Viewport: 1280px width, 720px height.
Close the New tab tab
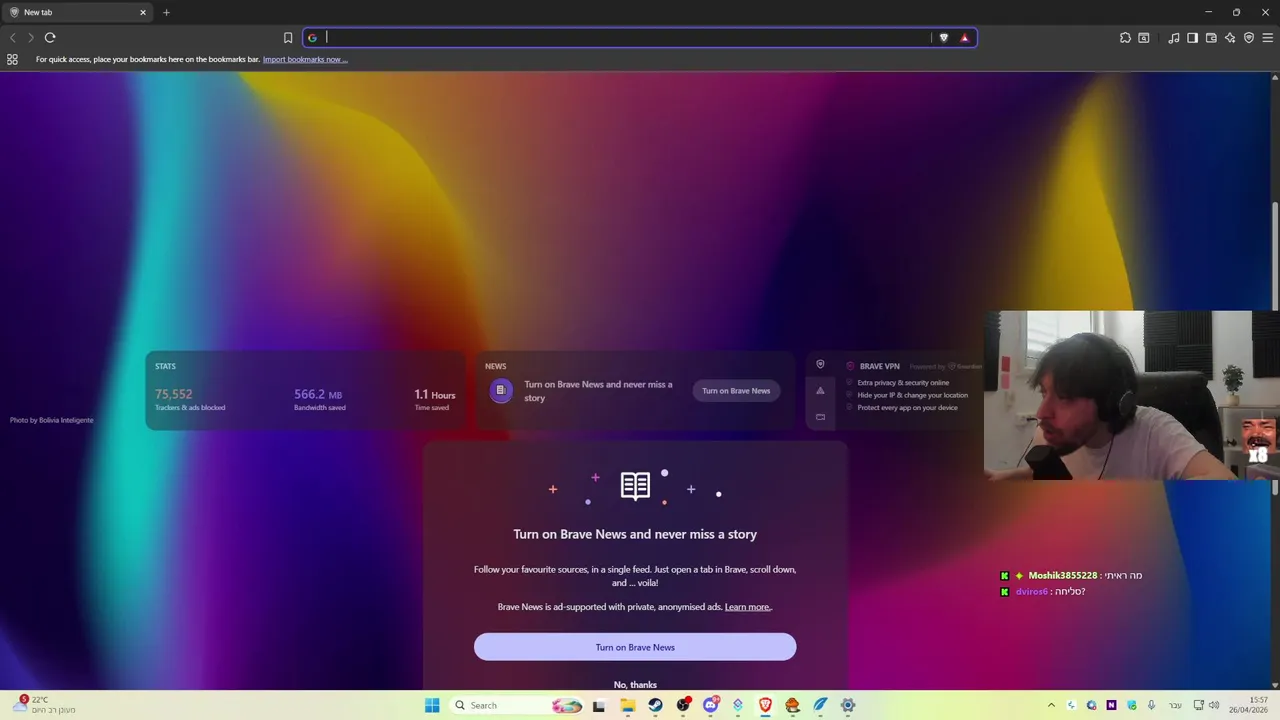143,12
